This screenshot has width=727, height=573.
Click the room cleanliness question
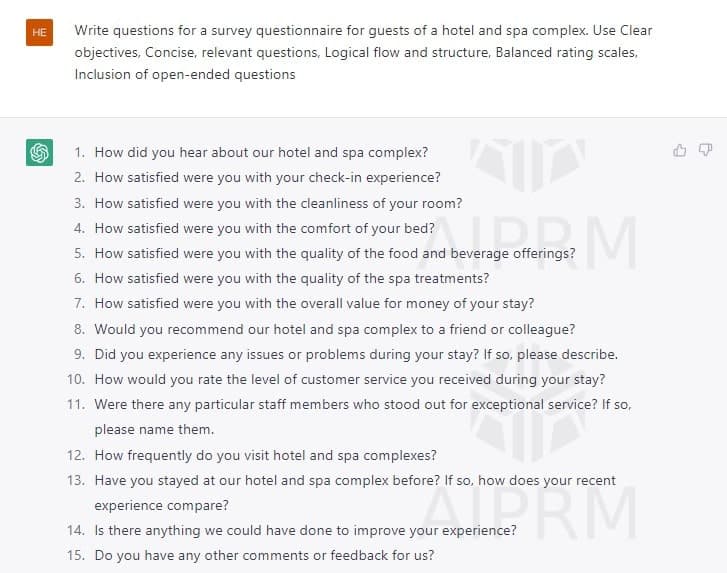tap(278, 203)
